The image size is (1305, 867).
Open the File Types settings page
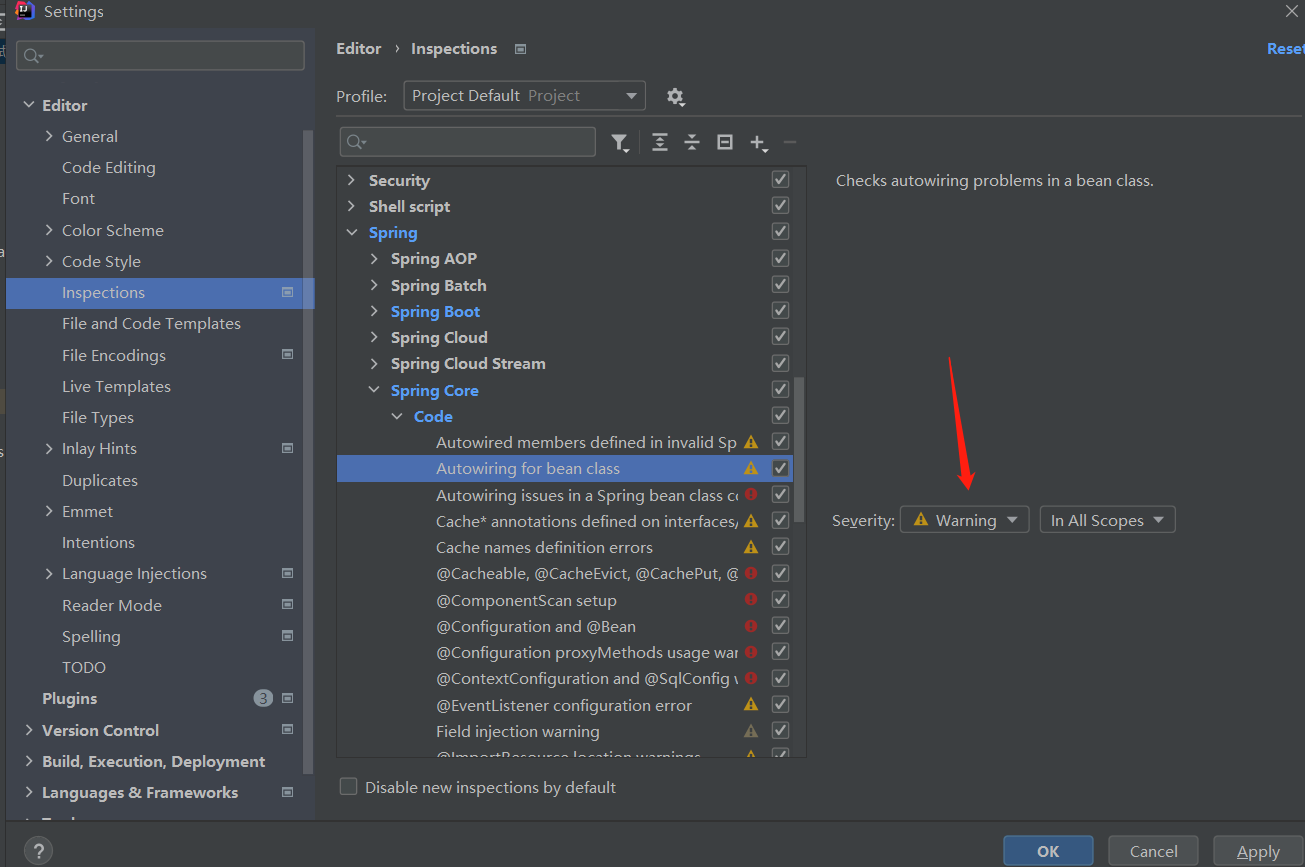[98, 418]
